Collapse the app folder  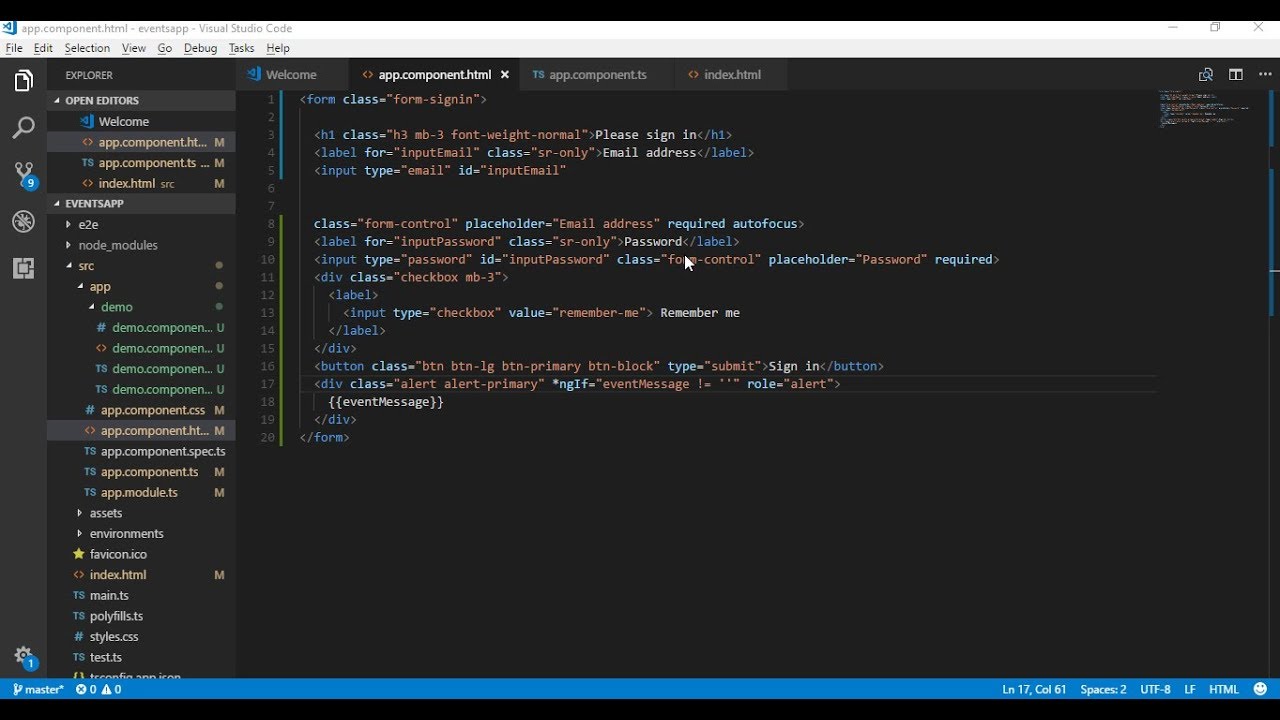tap(141, 286)
